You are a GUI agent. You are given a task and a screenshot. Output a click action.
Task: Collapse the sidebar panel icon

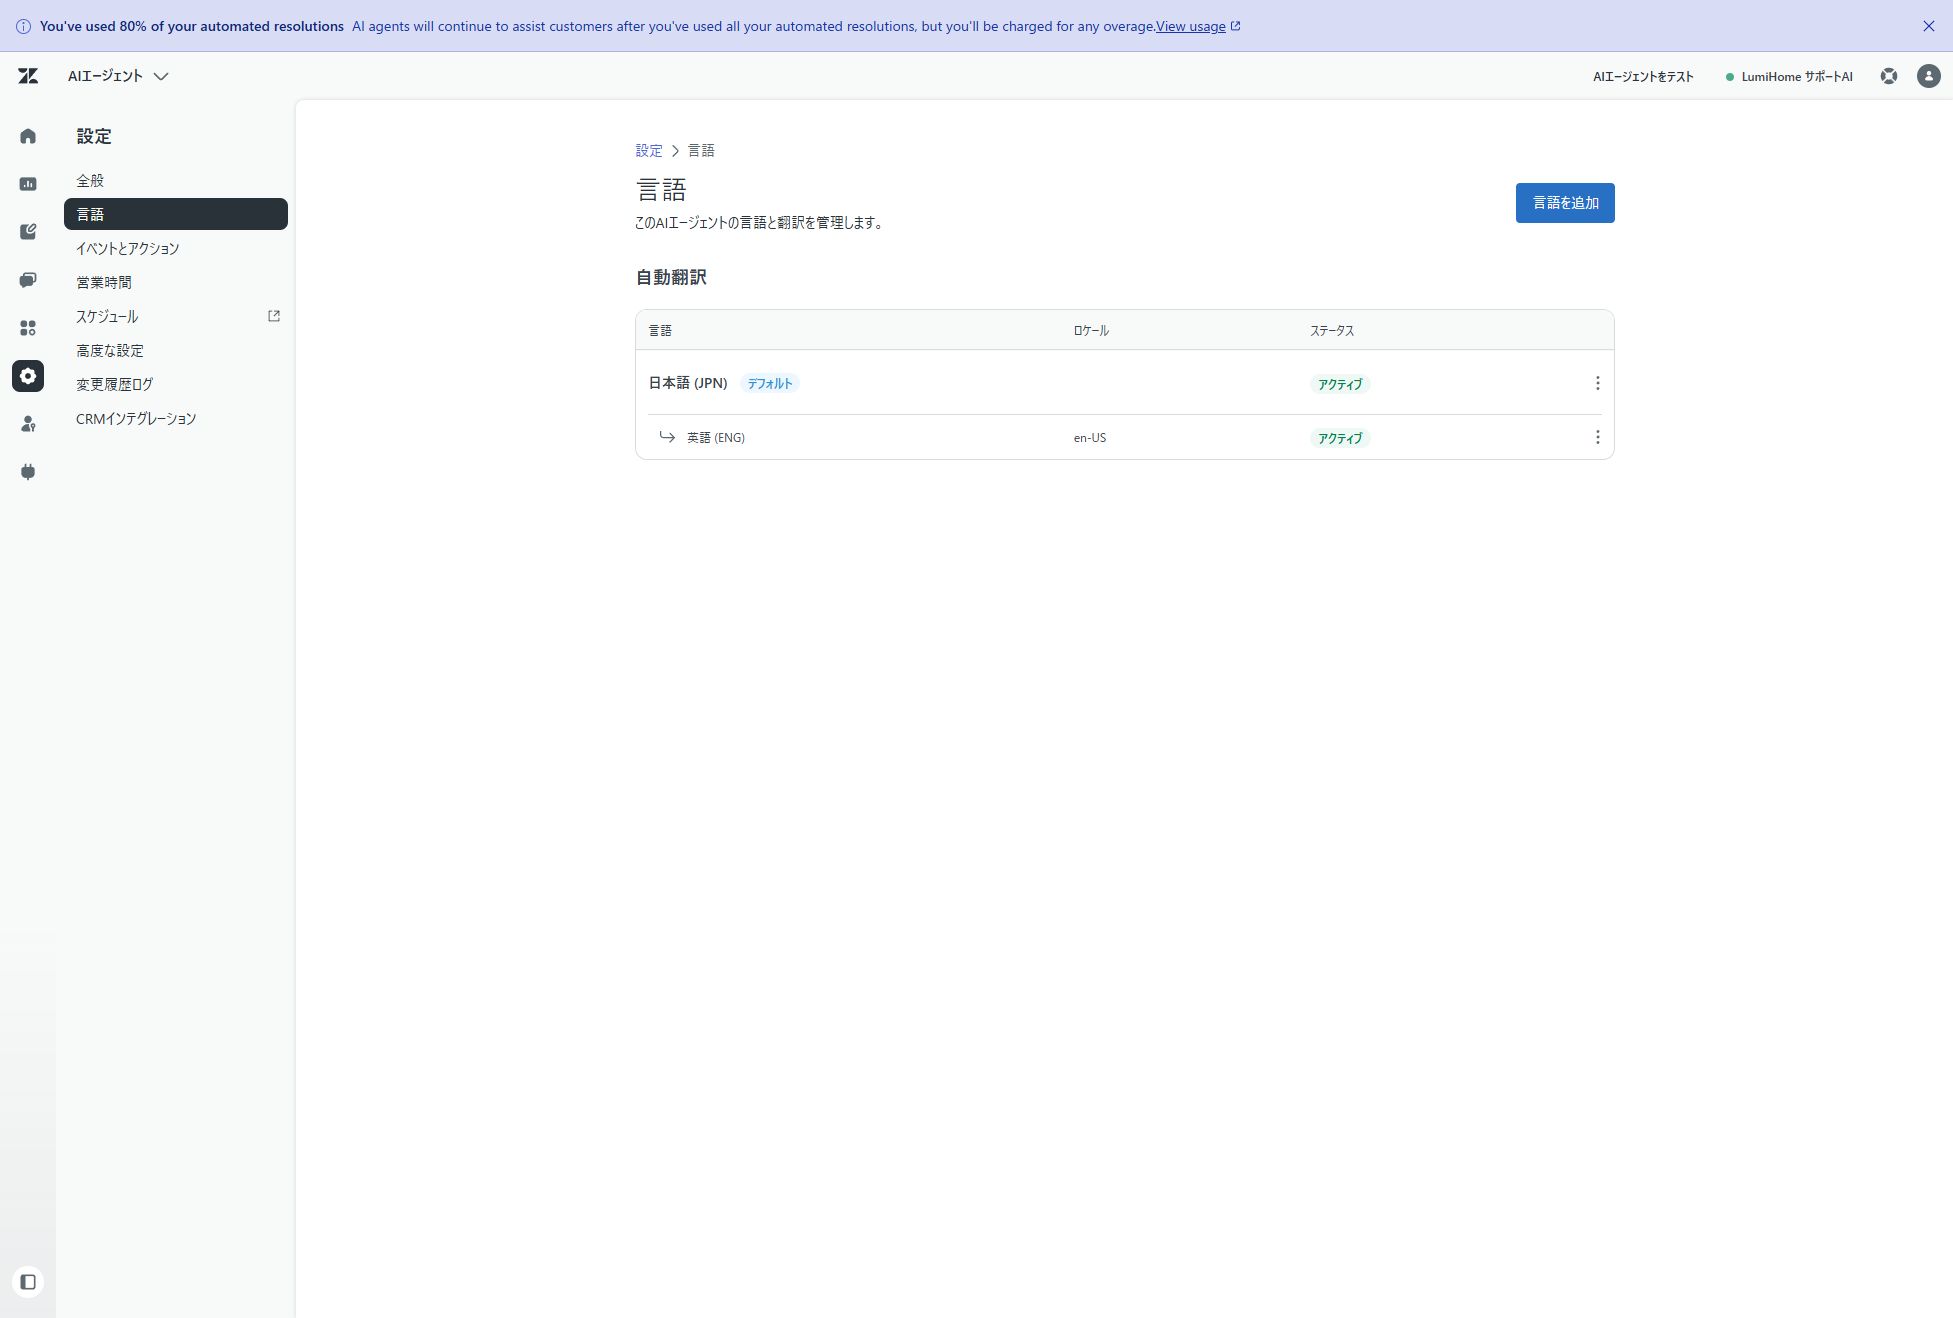pos(28,1282)
